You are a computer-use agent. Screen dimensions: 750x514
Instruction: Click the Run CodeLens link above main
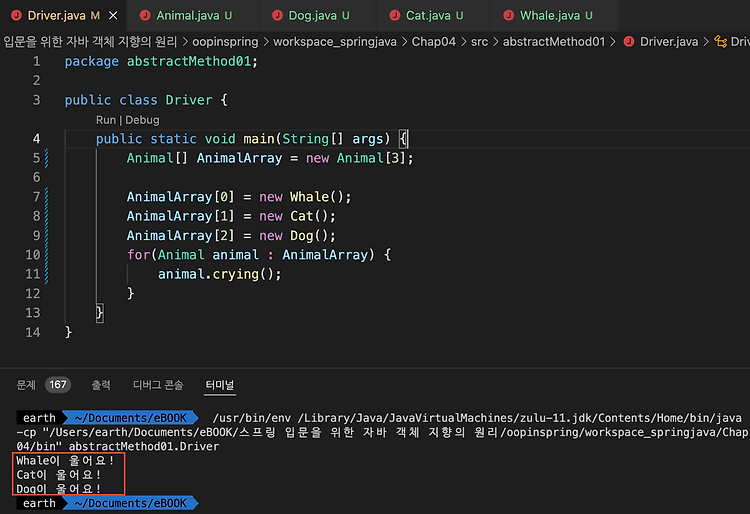click(x=106, y=120)
